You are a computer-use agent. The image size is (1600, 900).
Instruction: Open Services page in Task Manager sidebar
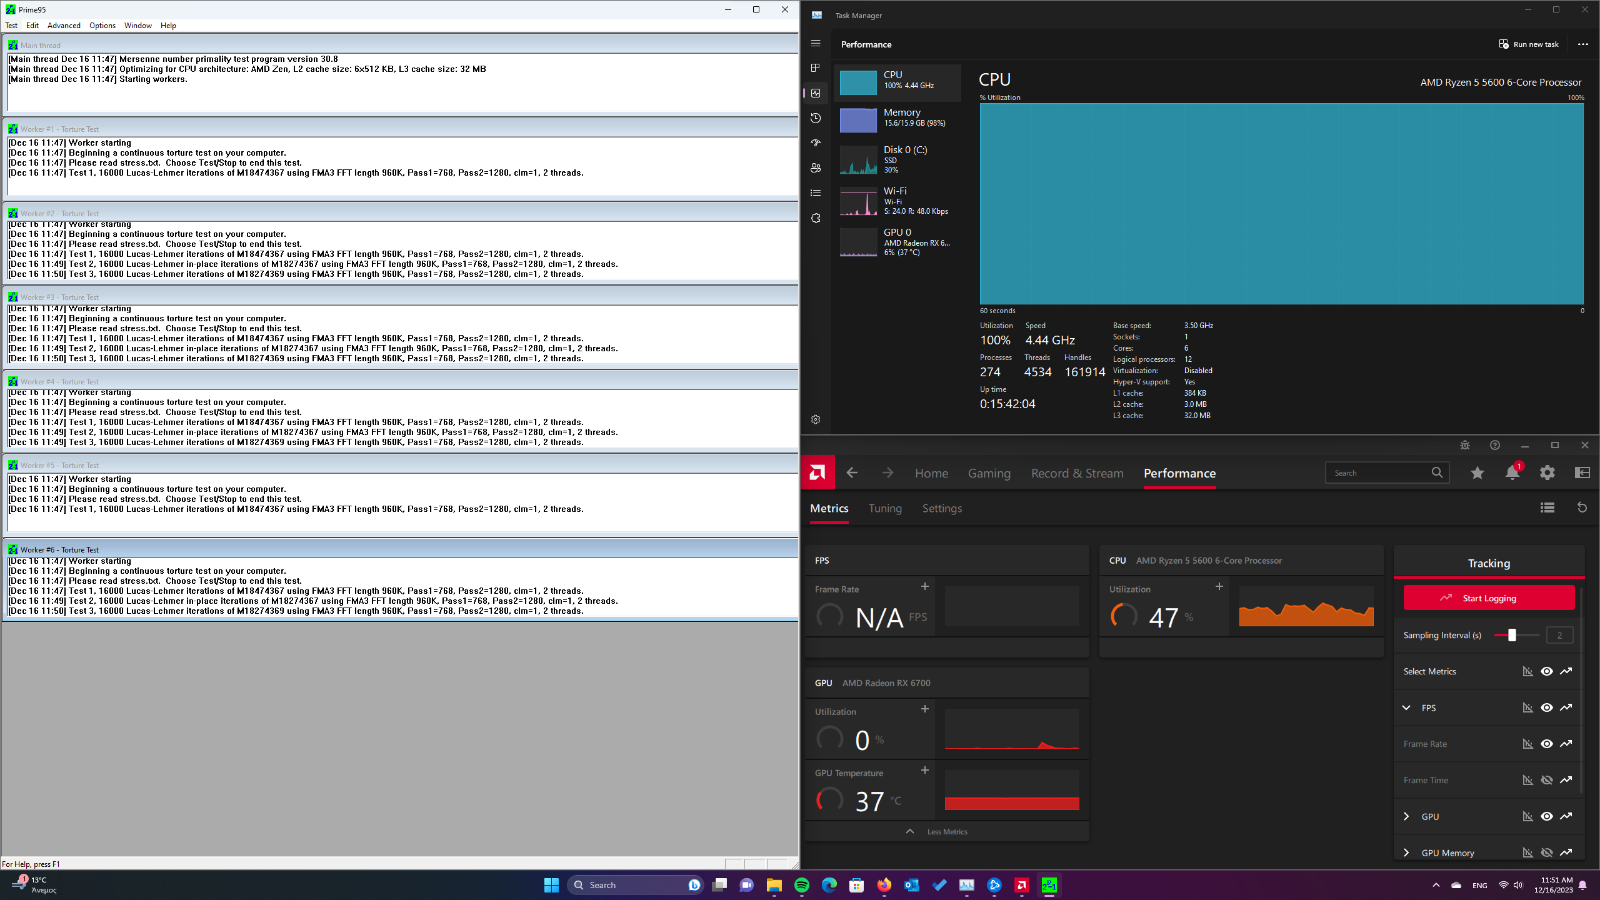click(x=816, y=218)
